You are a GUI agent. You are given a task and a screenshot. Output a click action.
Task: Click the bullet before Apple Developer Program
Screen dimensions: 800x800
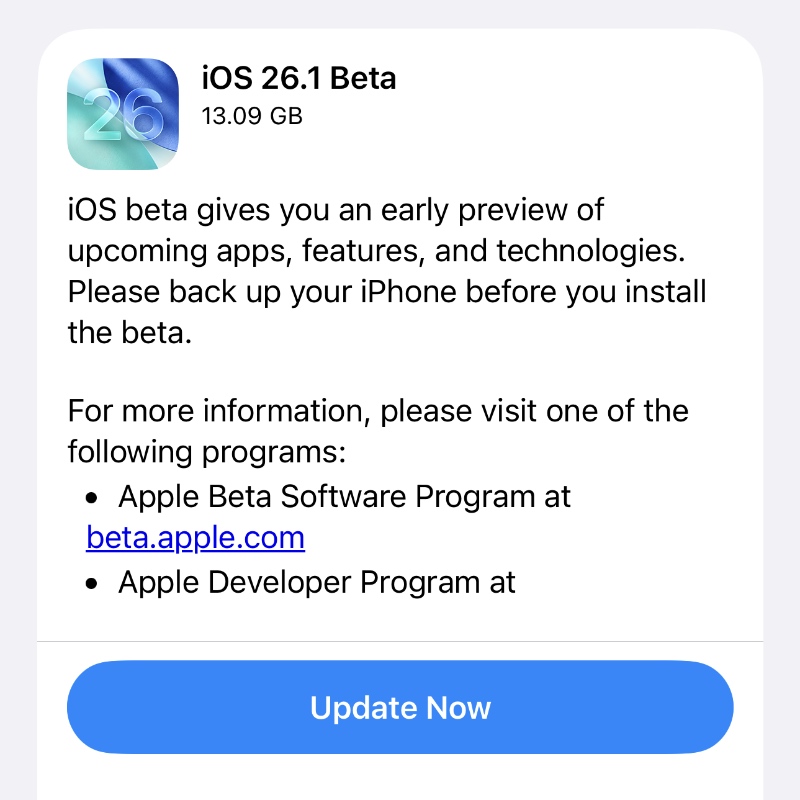click(92, 583)
